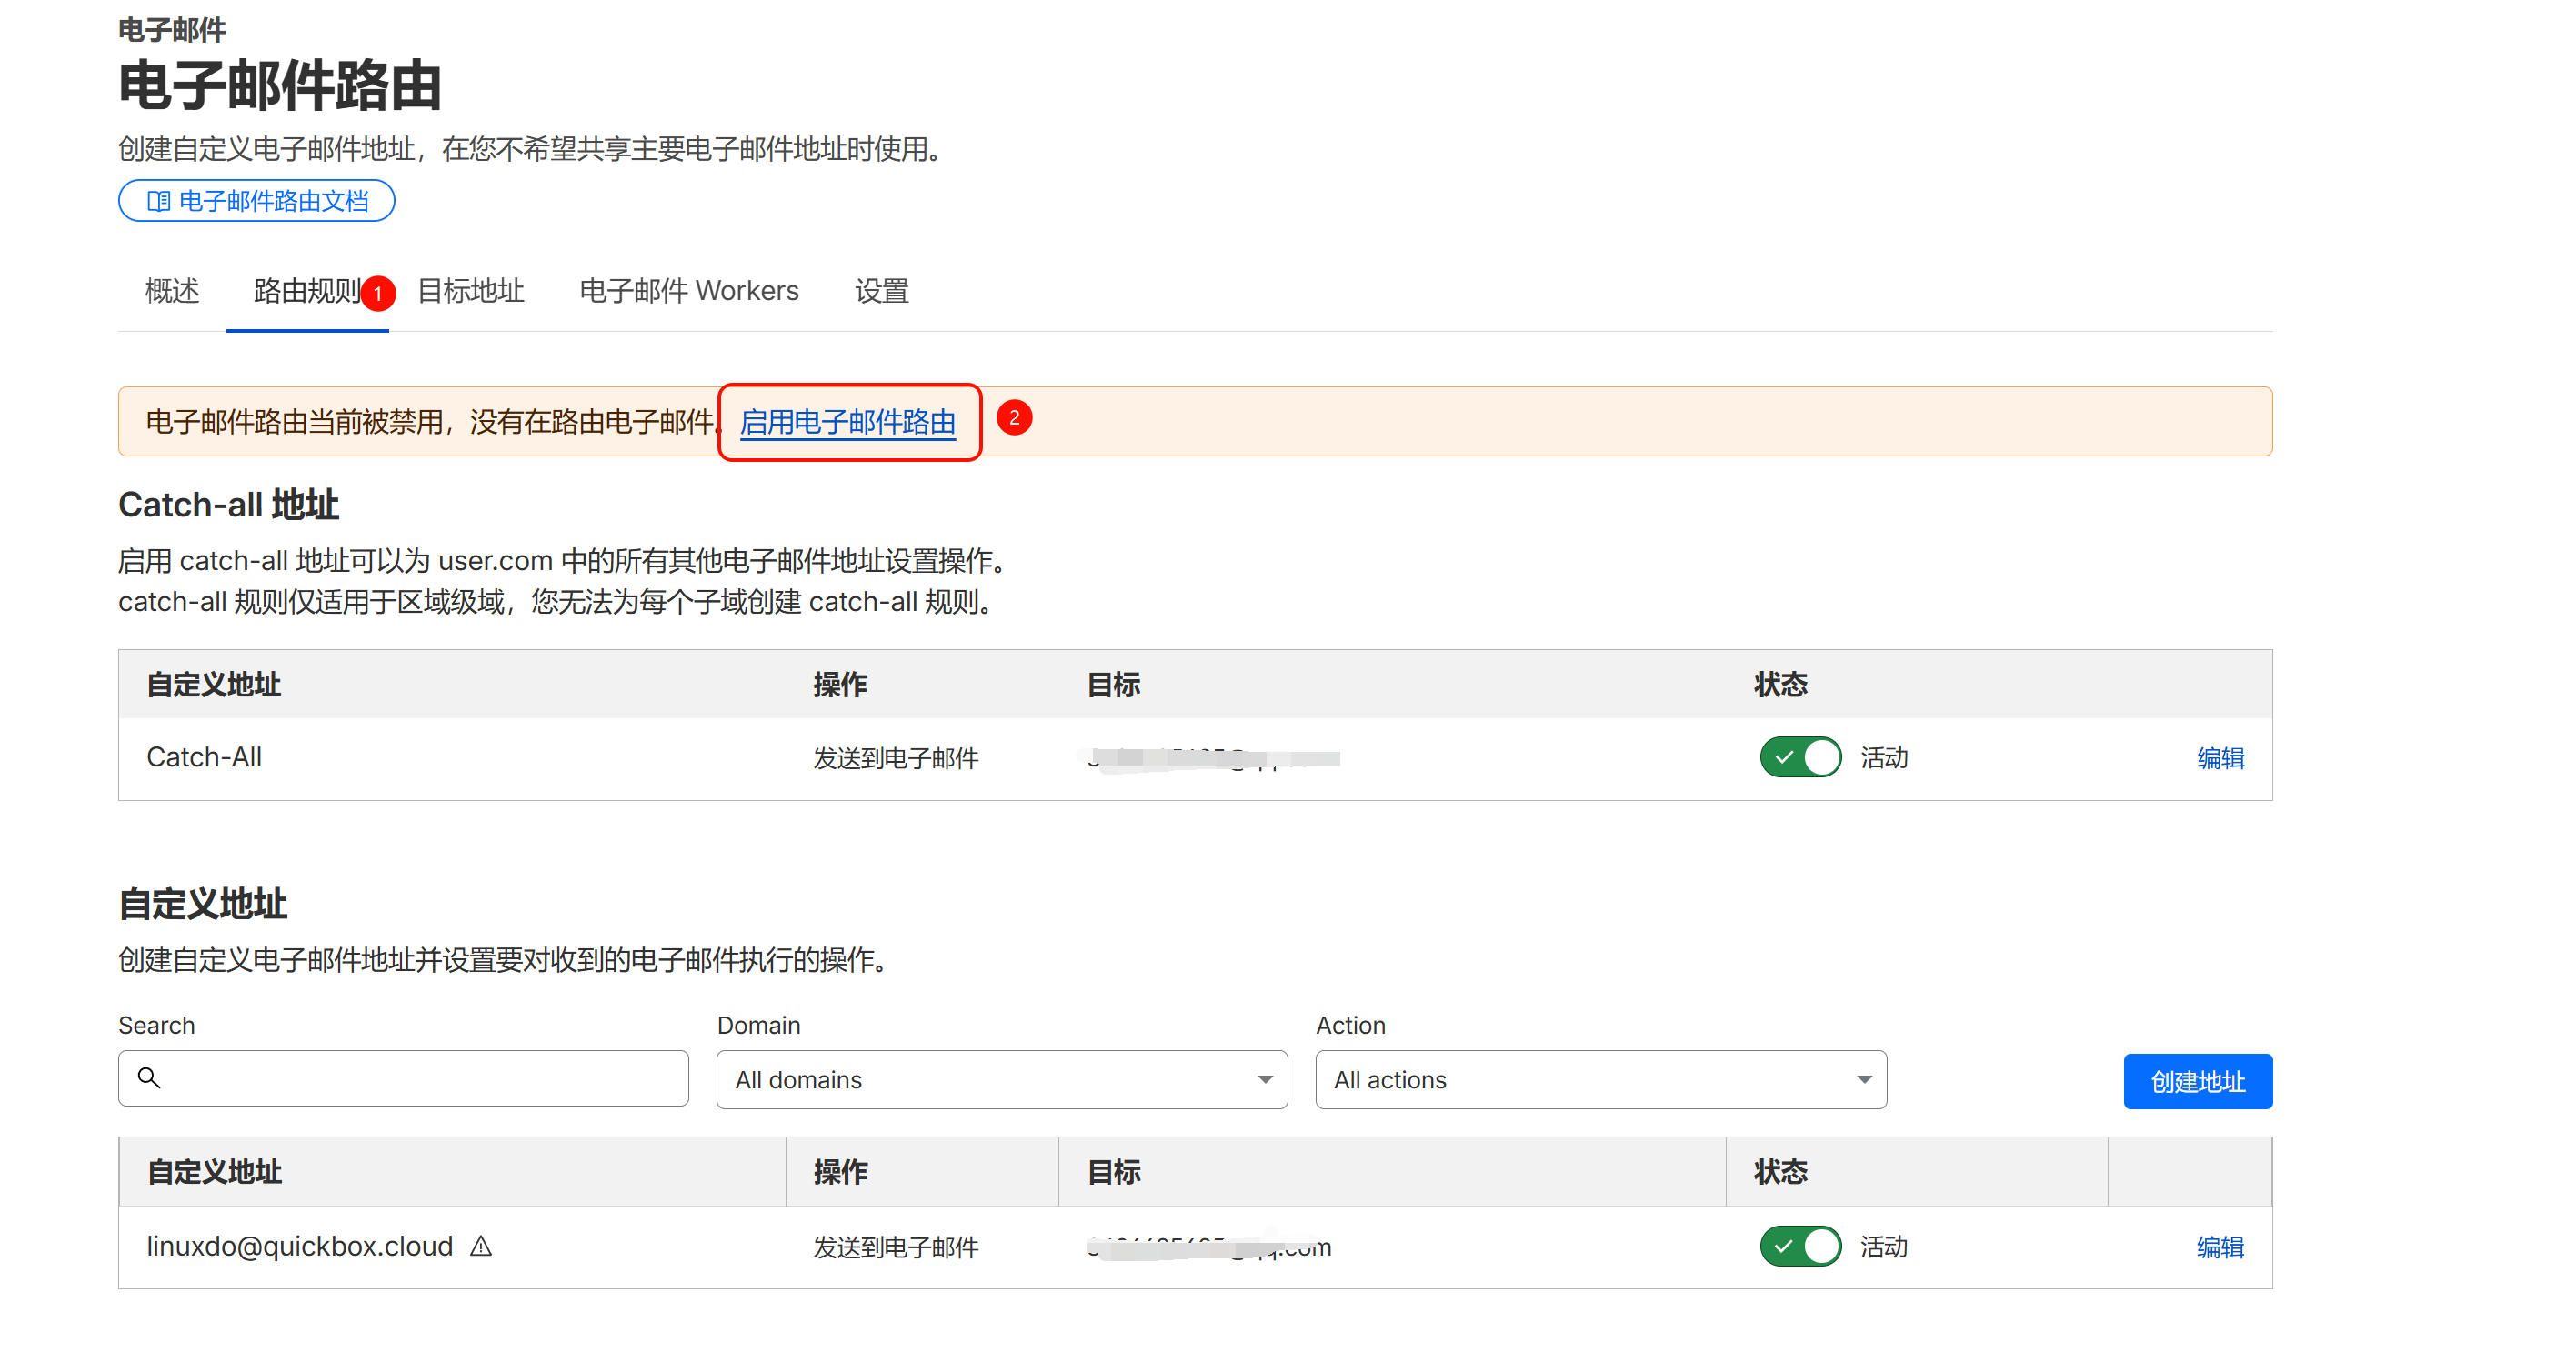Click red badge number 2 in banner
The image size is (2576, 1352).
(x=1014, y=418)
